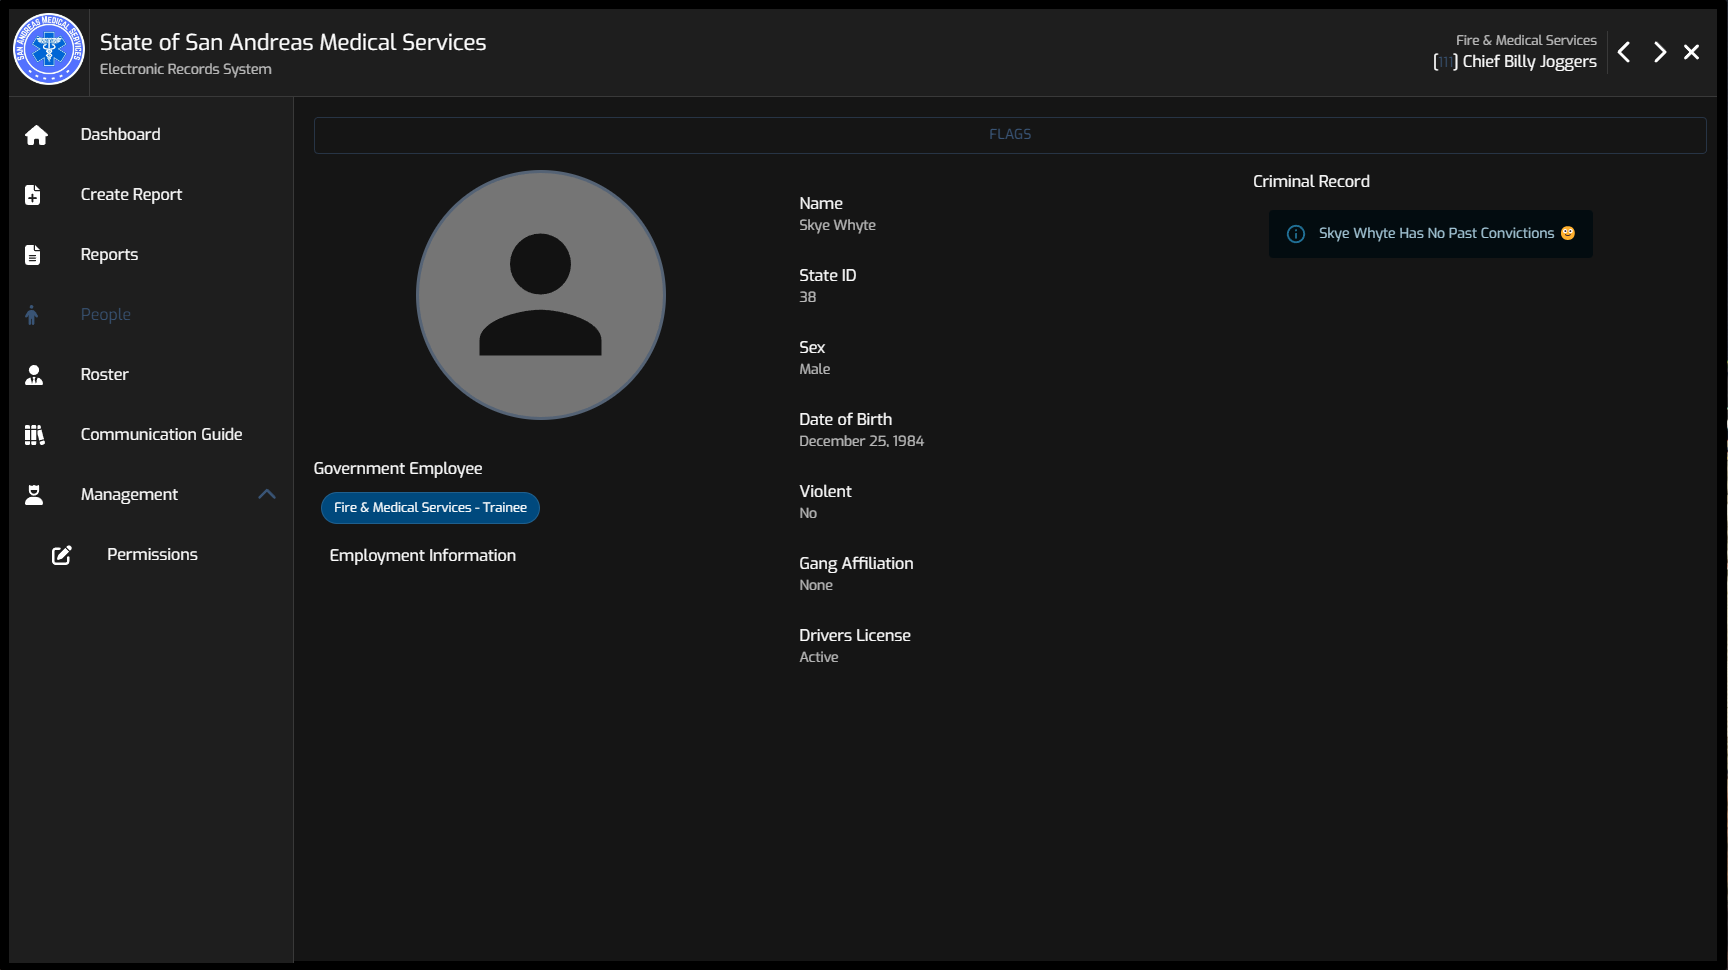Viewport: 1728px width, 970px height.
Task: Open the Roster menu item
Action: pyautogui.click(x=105, y=374)
